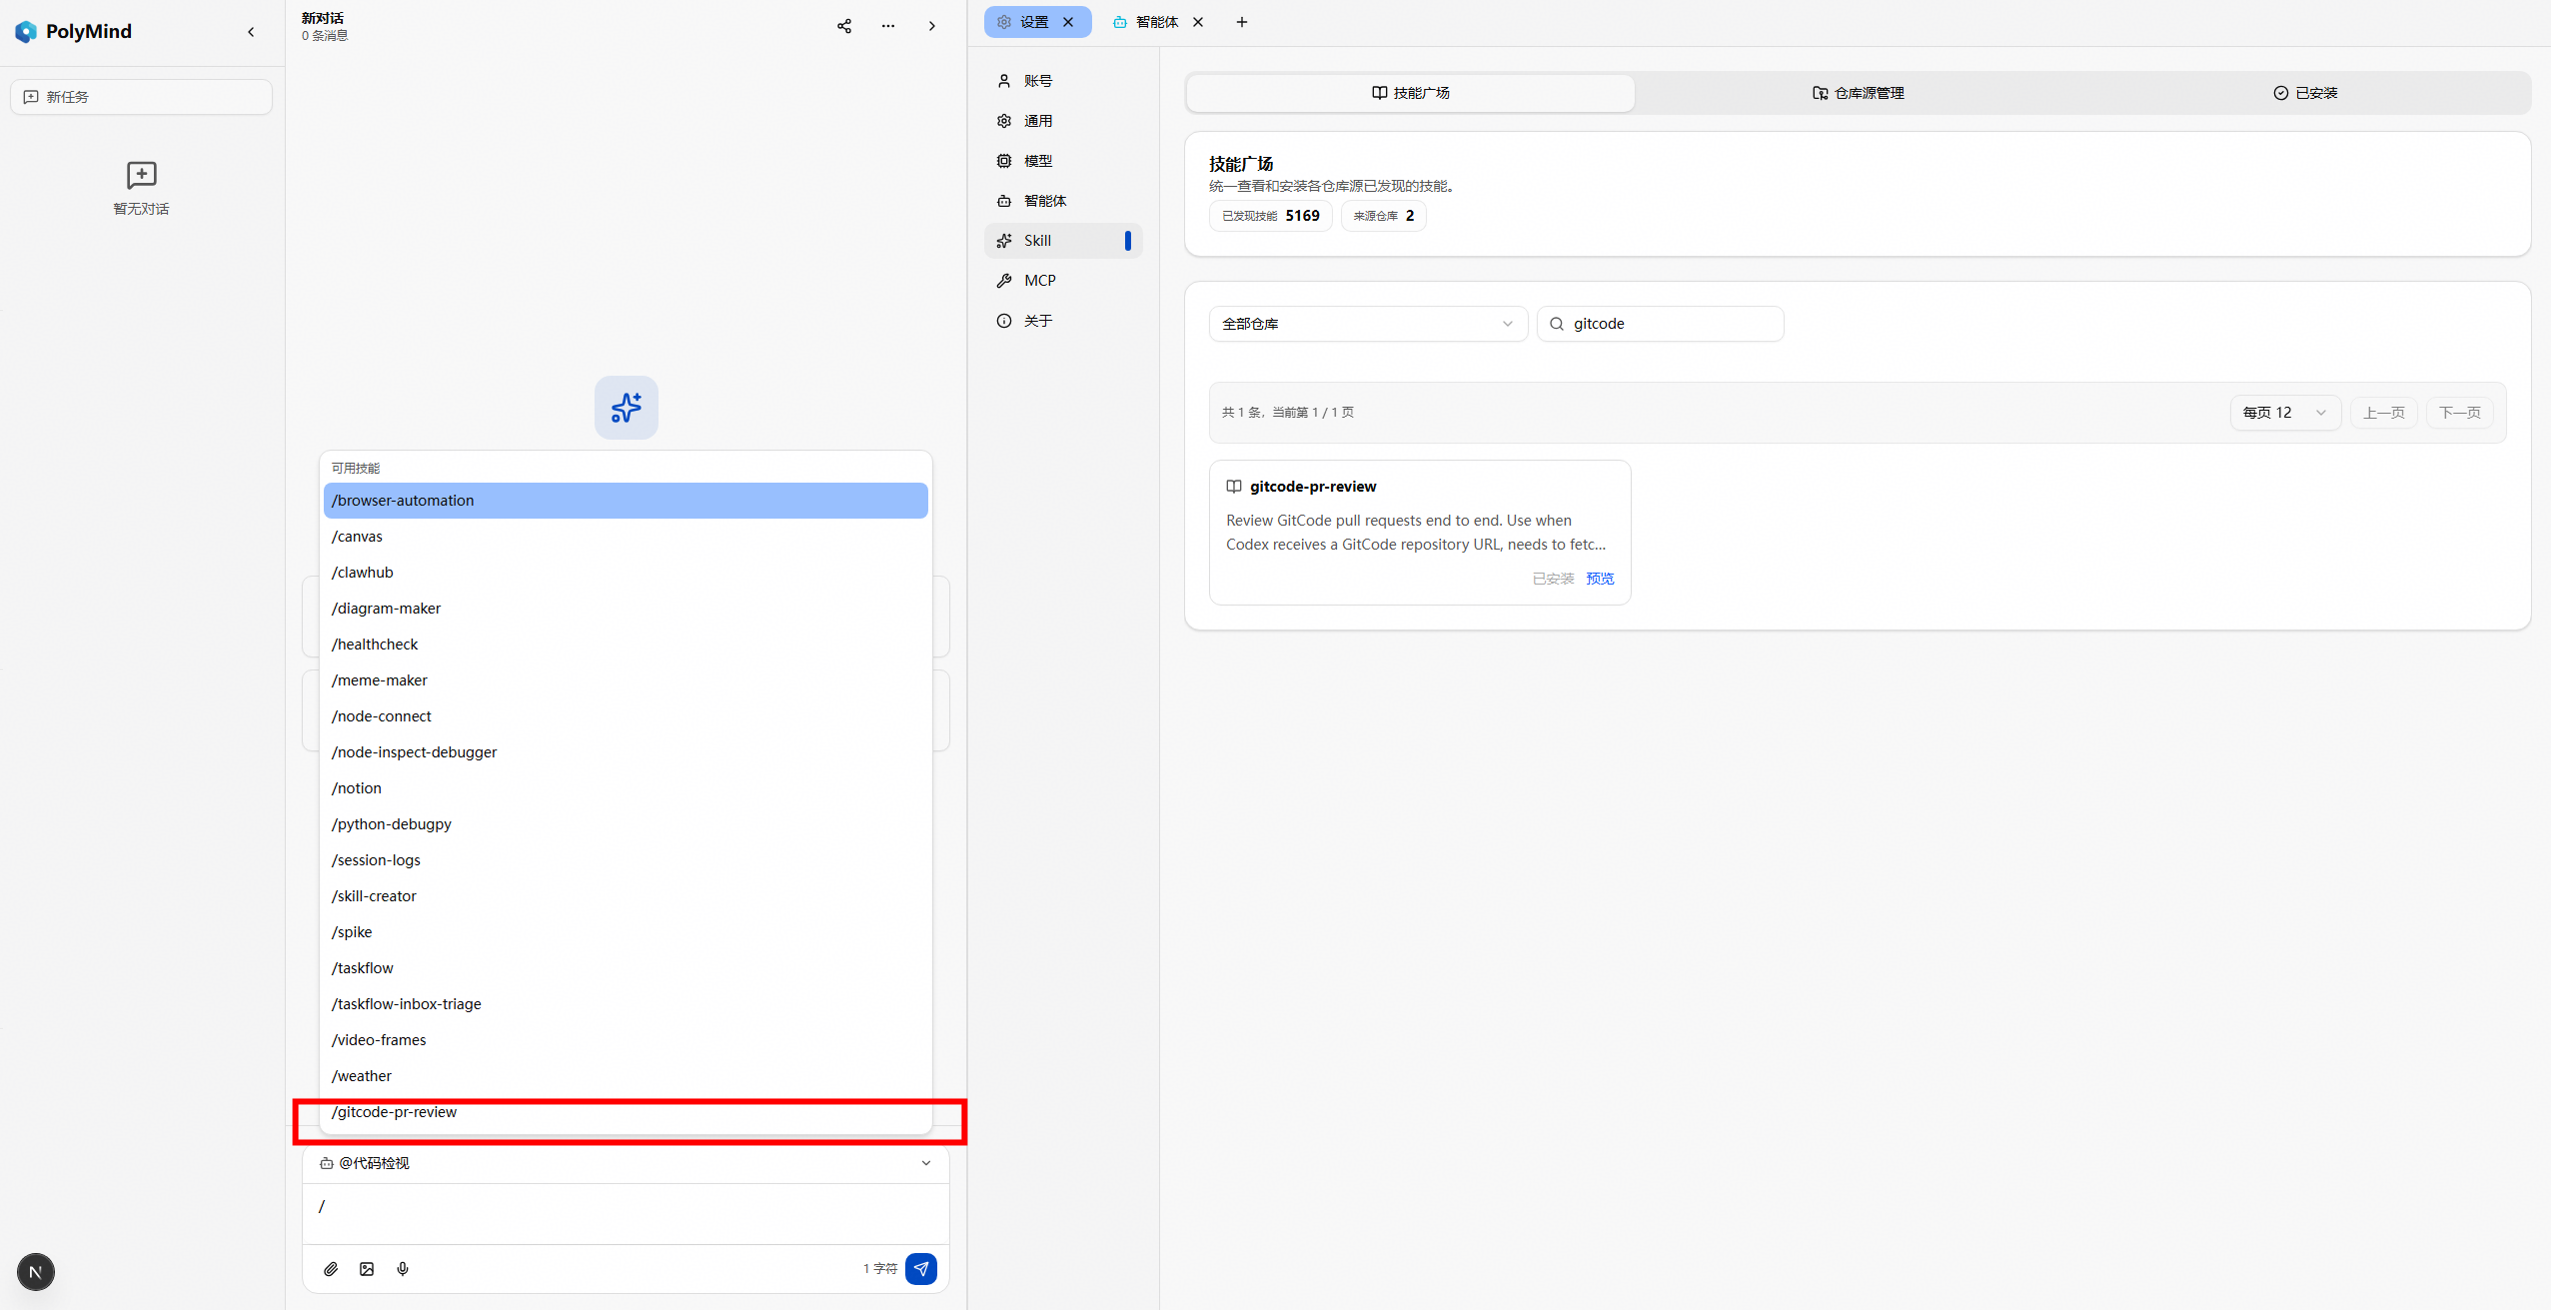Go to next page with 下一页
This screenshot has width=2551, height=1310.
pyautogui.click(x=2459, y=413)
